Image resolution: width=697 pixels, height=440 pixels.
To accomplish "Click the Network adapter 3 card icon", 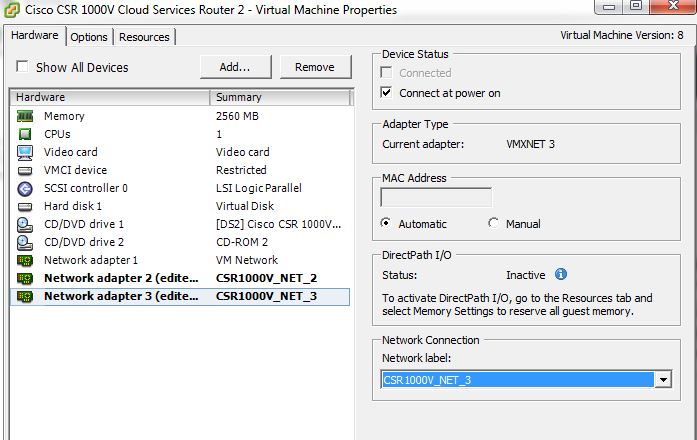I will (x=25, y=296).
